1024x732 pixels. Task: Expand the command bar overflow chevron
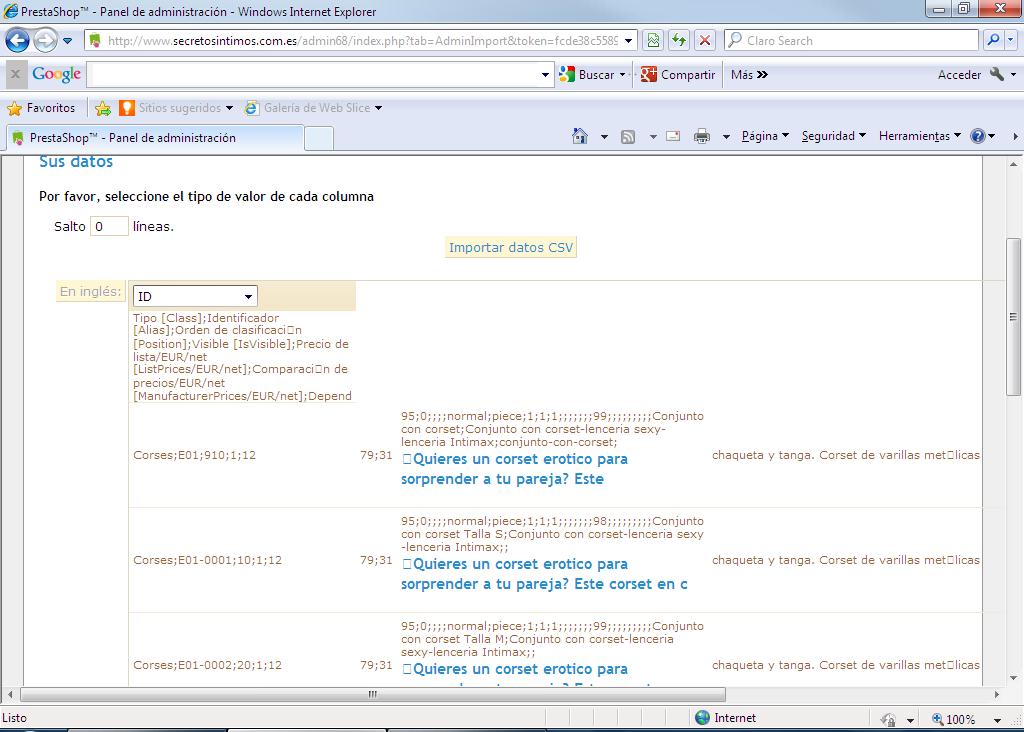pyautogui.click(x=1015, y=136)
